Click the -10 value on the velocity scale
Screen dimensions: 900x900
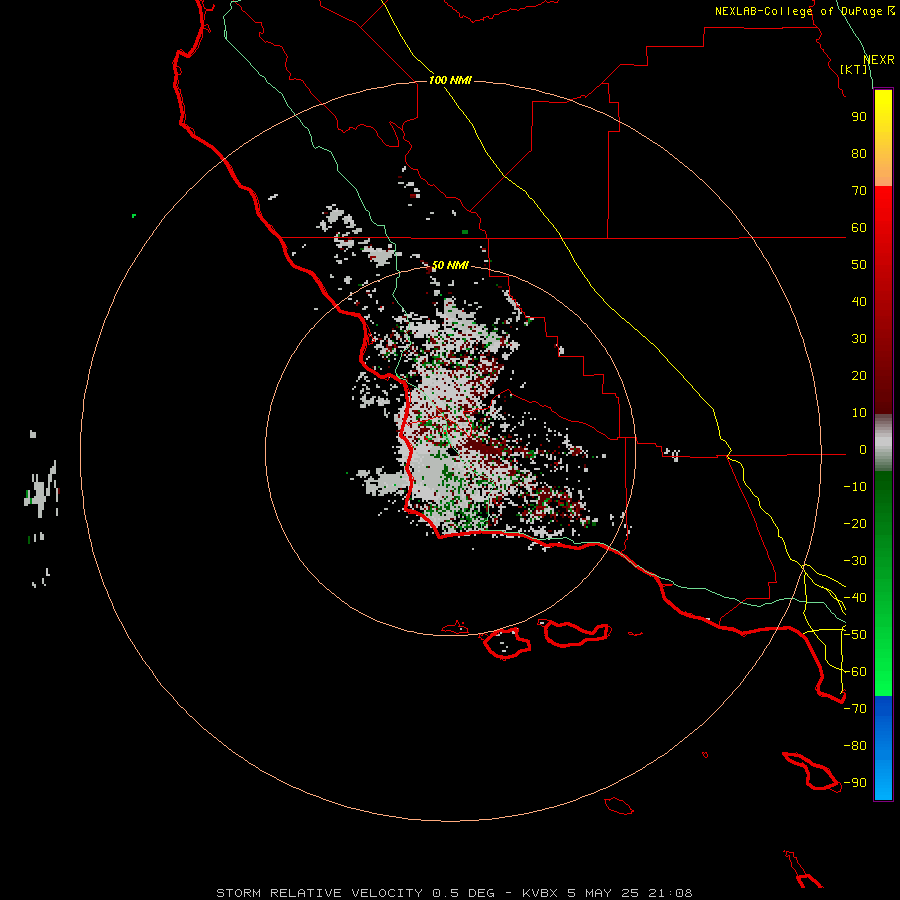point(855,487)
